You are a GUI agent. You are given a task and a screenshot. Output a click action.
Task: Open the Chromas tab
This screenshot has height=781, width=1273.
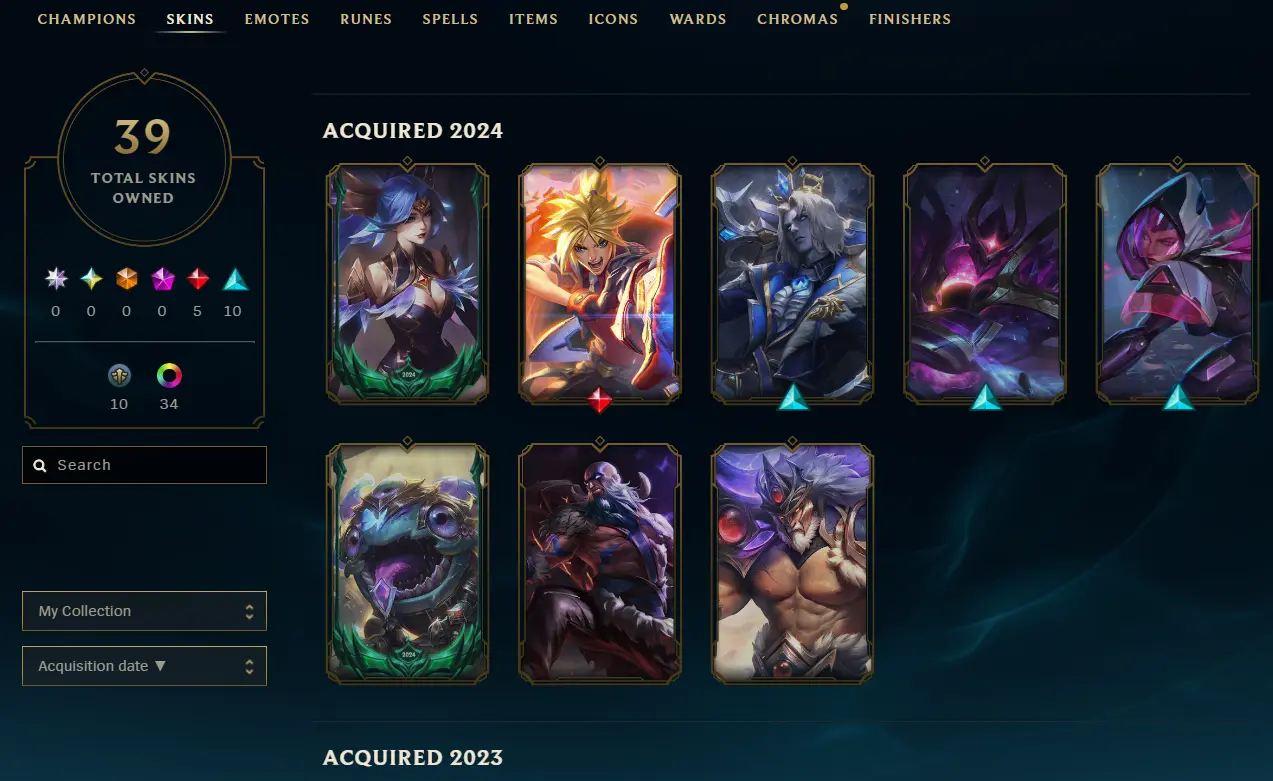[x=797, y=19]
